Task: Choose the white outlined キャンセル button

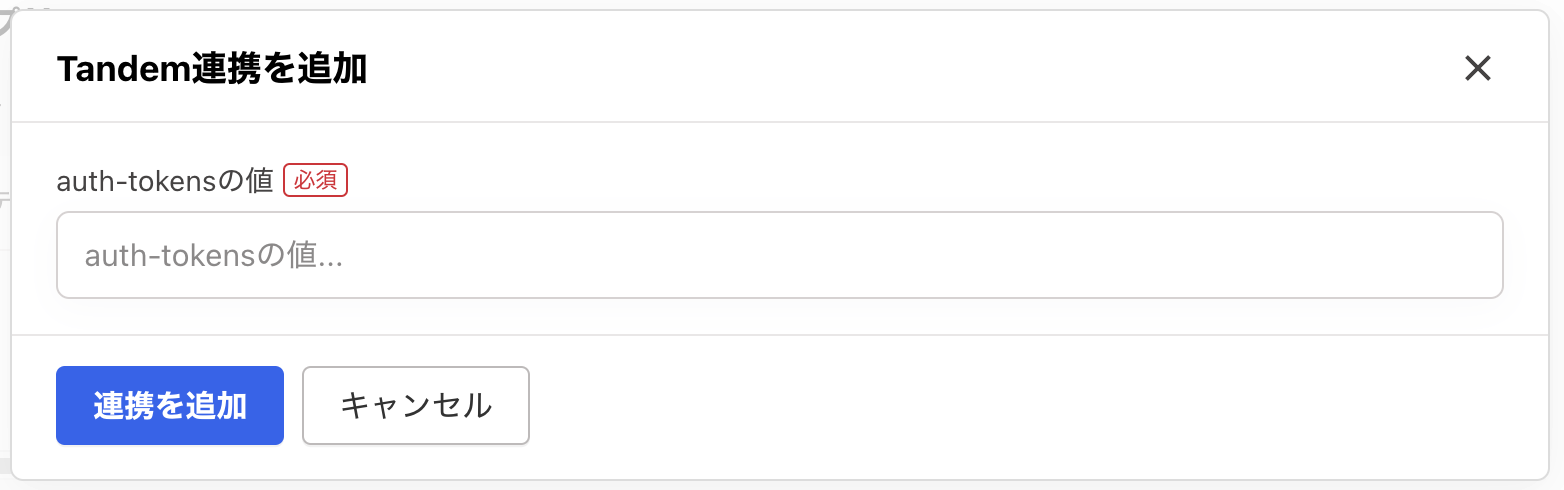Action: coord(416,405)
